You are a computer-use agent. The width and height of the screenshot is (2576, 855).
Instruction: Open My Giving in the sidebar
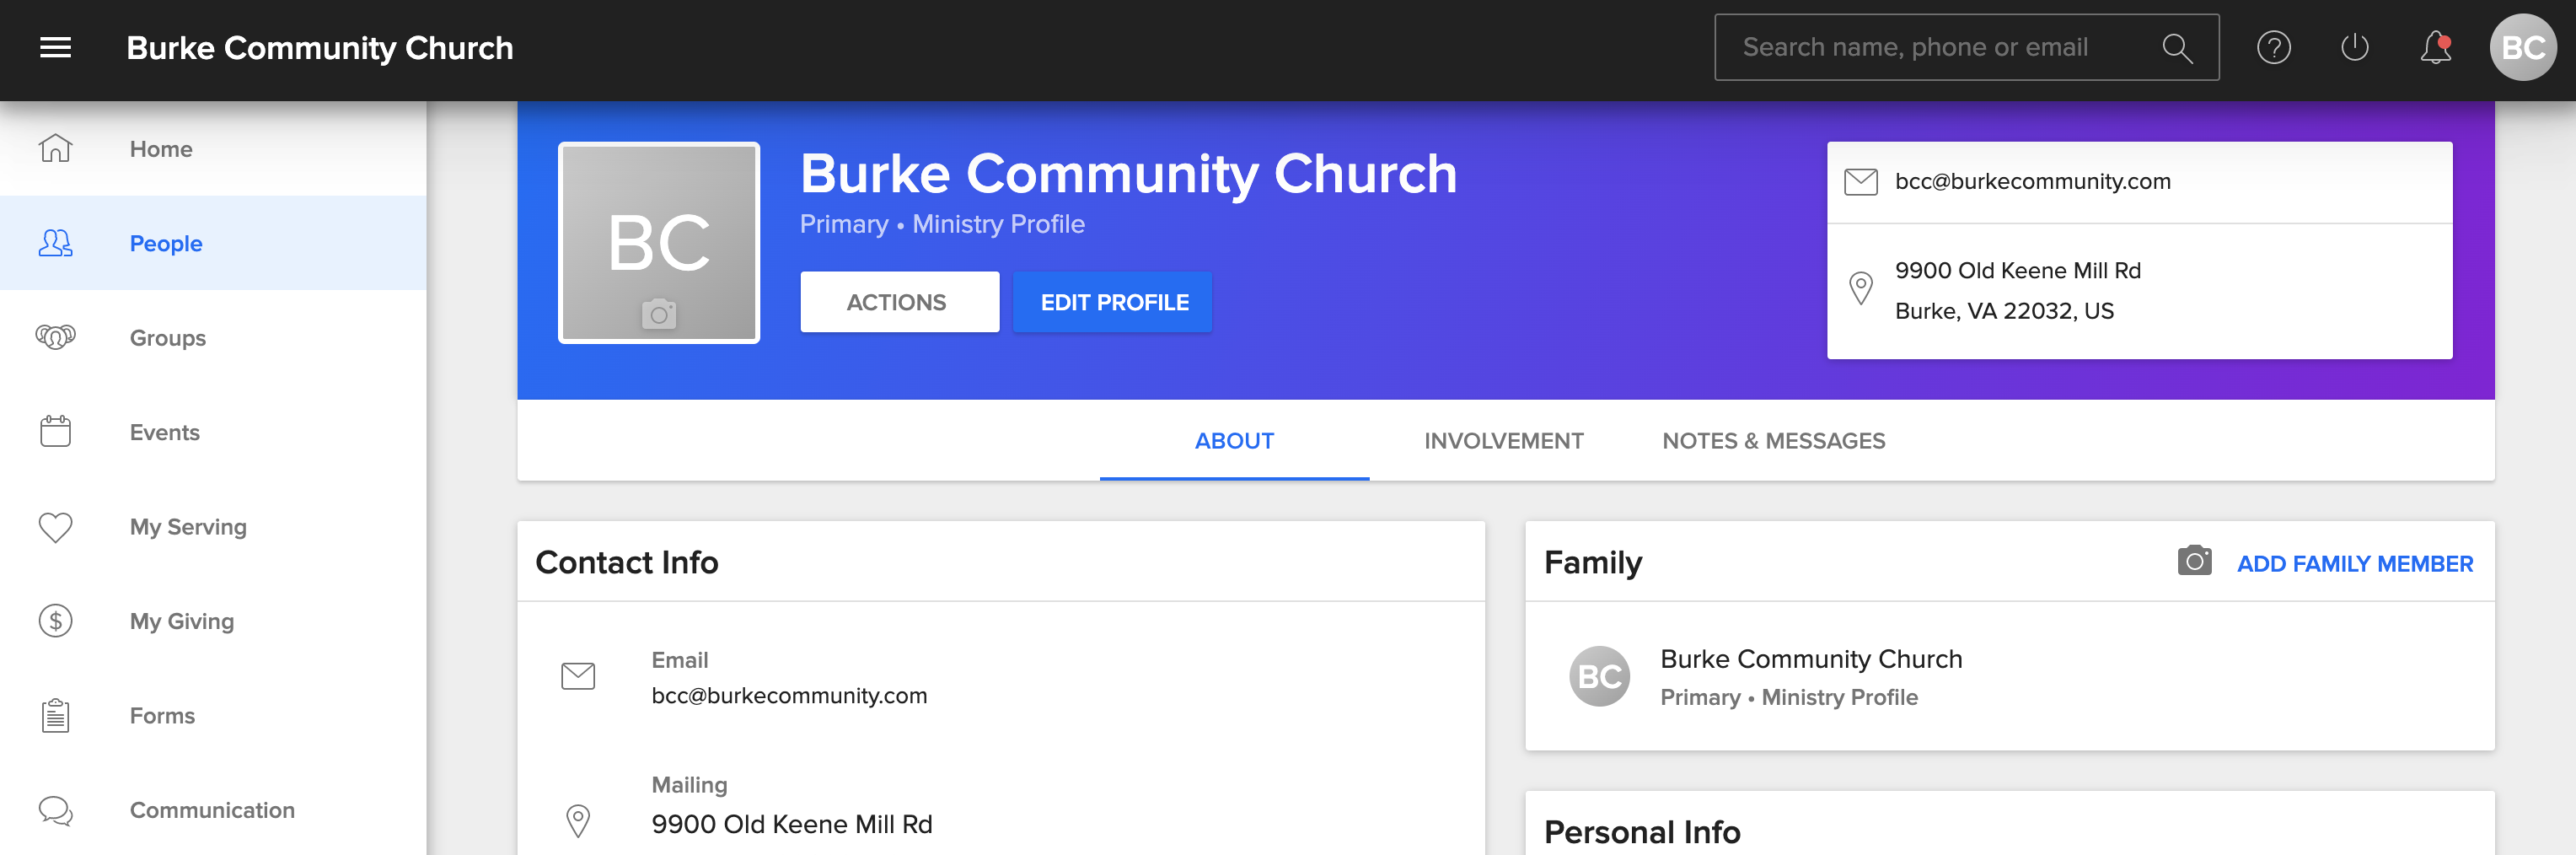181,621
